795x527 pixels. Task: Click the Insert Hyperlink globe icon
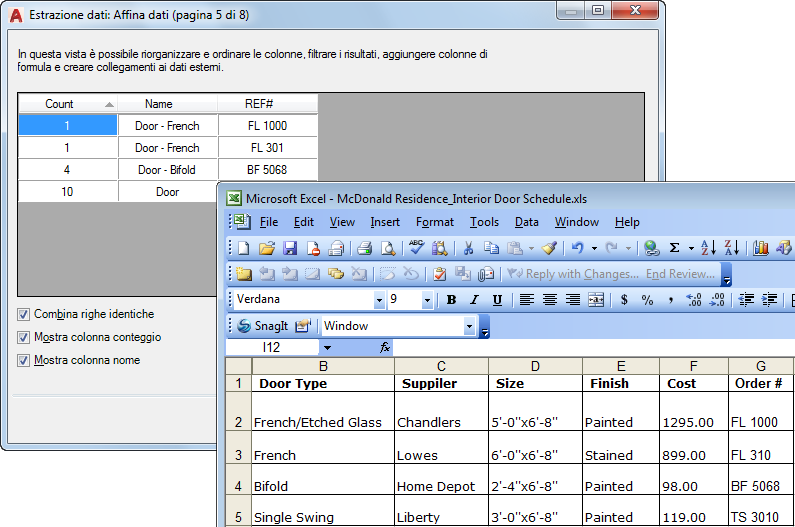[x=651, y=248]
